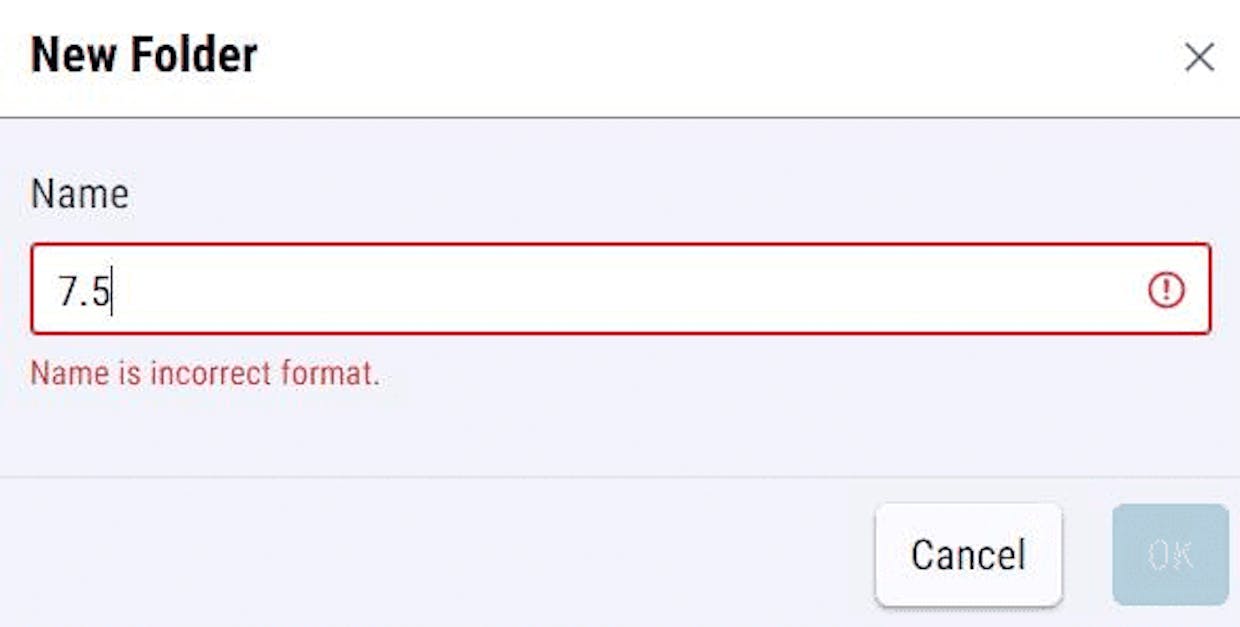Click the 'Name is incorrect format.' error message
1240x627 pixels.
click(x=205, y=374)
